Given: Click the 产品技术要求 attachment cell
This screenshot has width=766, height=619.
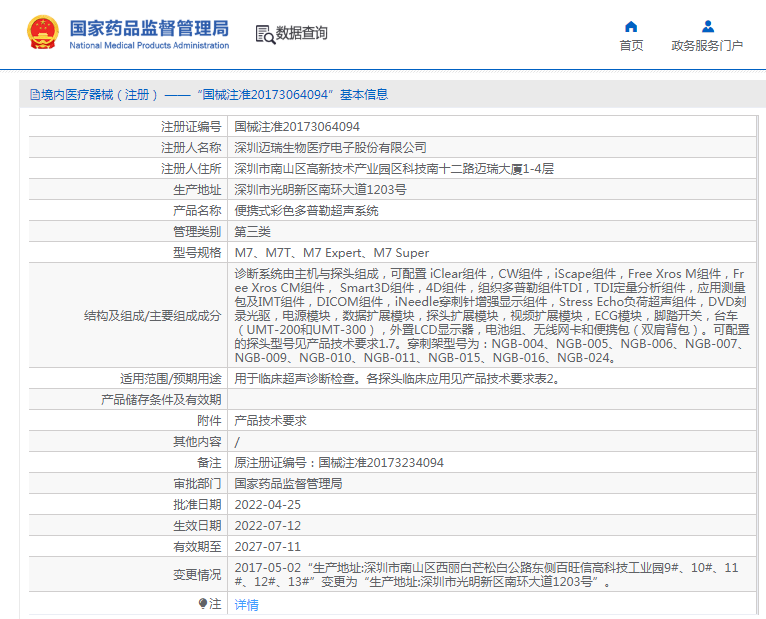Looking at the screenshot, I should click(270, 421).
